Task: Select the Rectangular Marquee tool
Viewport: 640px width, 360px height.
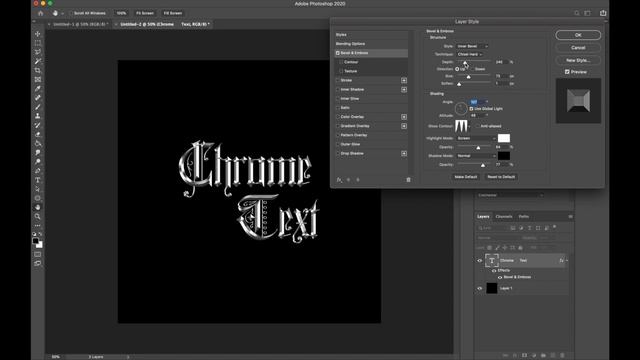Action: (x=38, y=43)
